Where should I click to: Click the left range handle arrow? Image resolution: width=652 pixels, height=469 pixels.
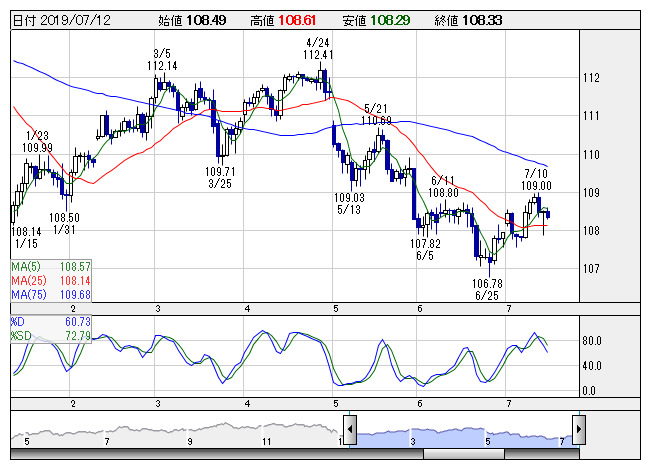pyautogui.click(x=350, y=429)
